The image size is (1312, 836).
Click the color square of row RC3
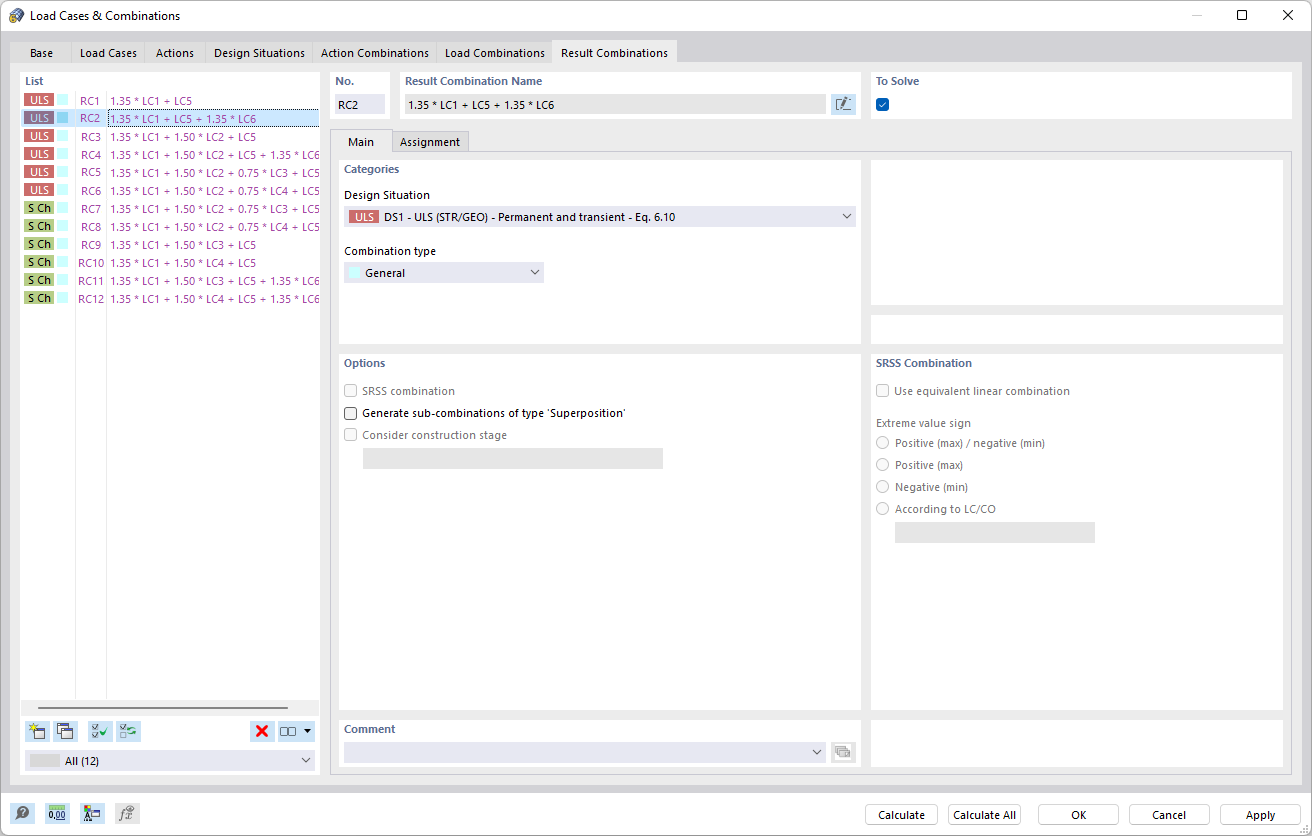tap(63, 136)
